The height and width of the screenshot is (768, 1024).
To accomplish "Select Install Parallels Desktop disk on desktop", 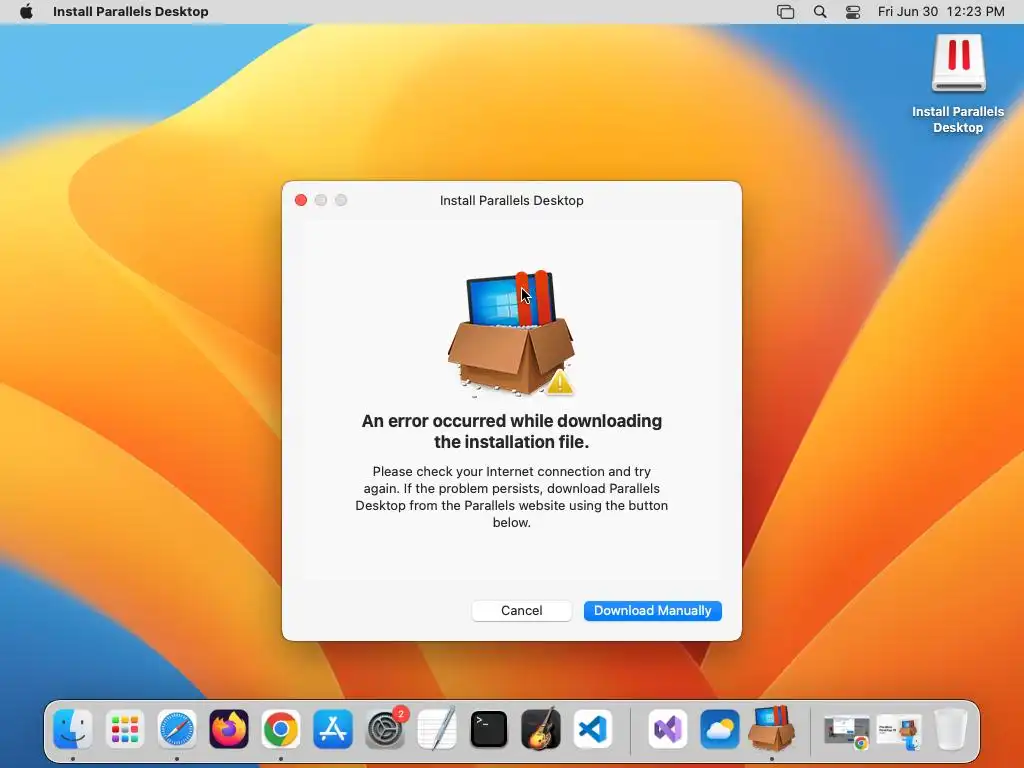I will pyautogui.click(x=958, y=84).
